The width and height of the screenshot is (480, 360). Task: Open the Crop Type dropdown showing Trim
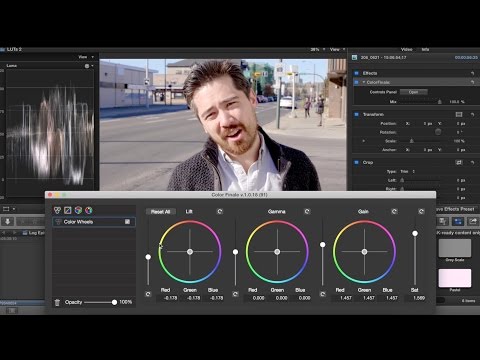(407, 171)
